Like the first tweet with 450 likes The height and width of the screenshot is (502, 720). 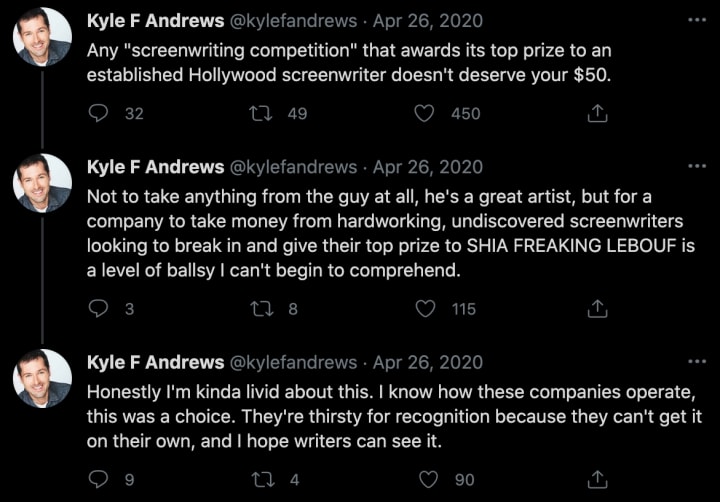[x=424, y=114]
